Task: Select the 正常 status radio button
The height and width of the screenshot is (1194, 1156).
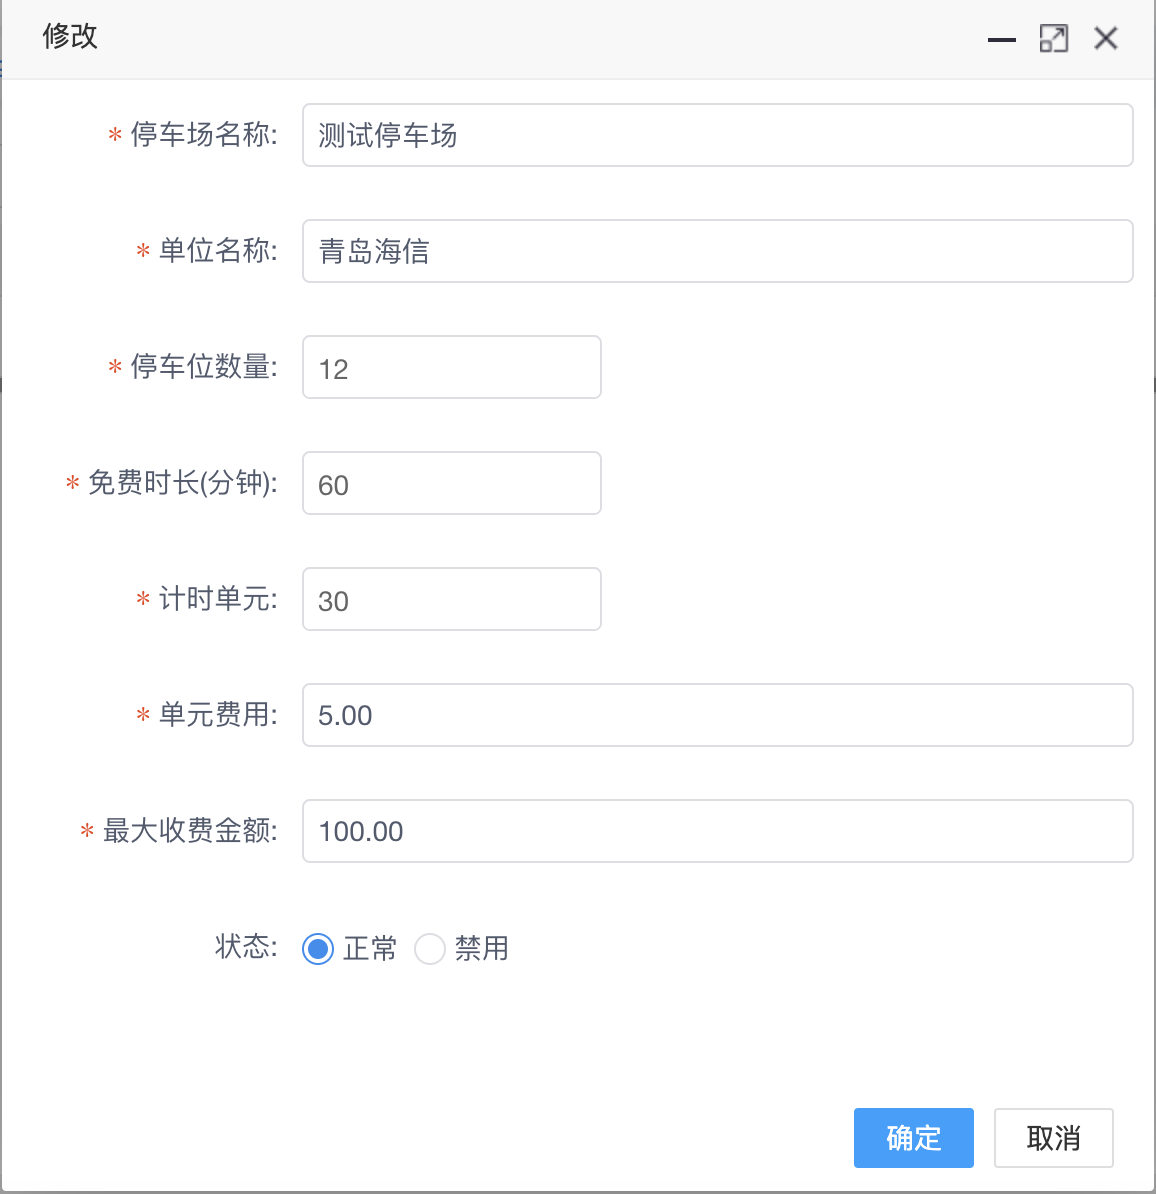Action: pyautogui.click(x=318, y=949)
